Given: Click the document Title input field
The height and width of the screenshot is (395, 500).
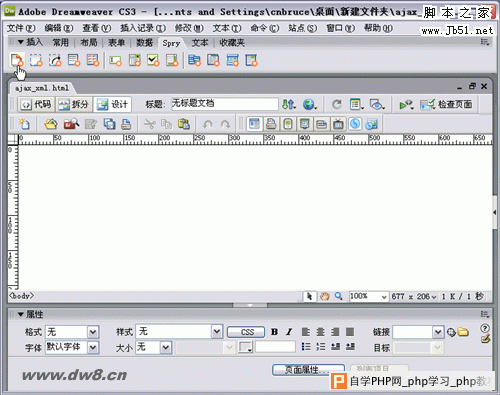Looking at the screenshot, I should 225,104.
